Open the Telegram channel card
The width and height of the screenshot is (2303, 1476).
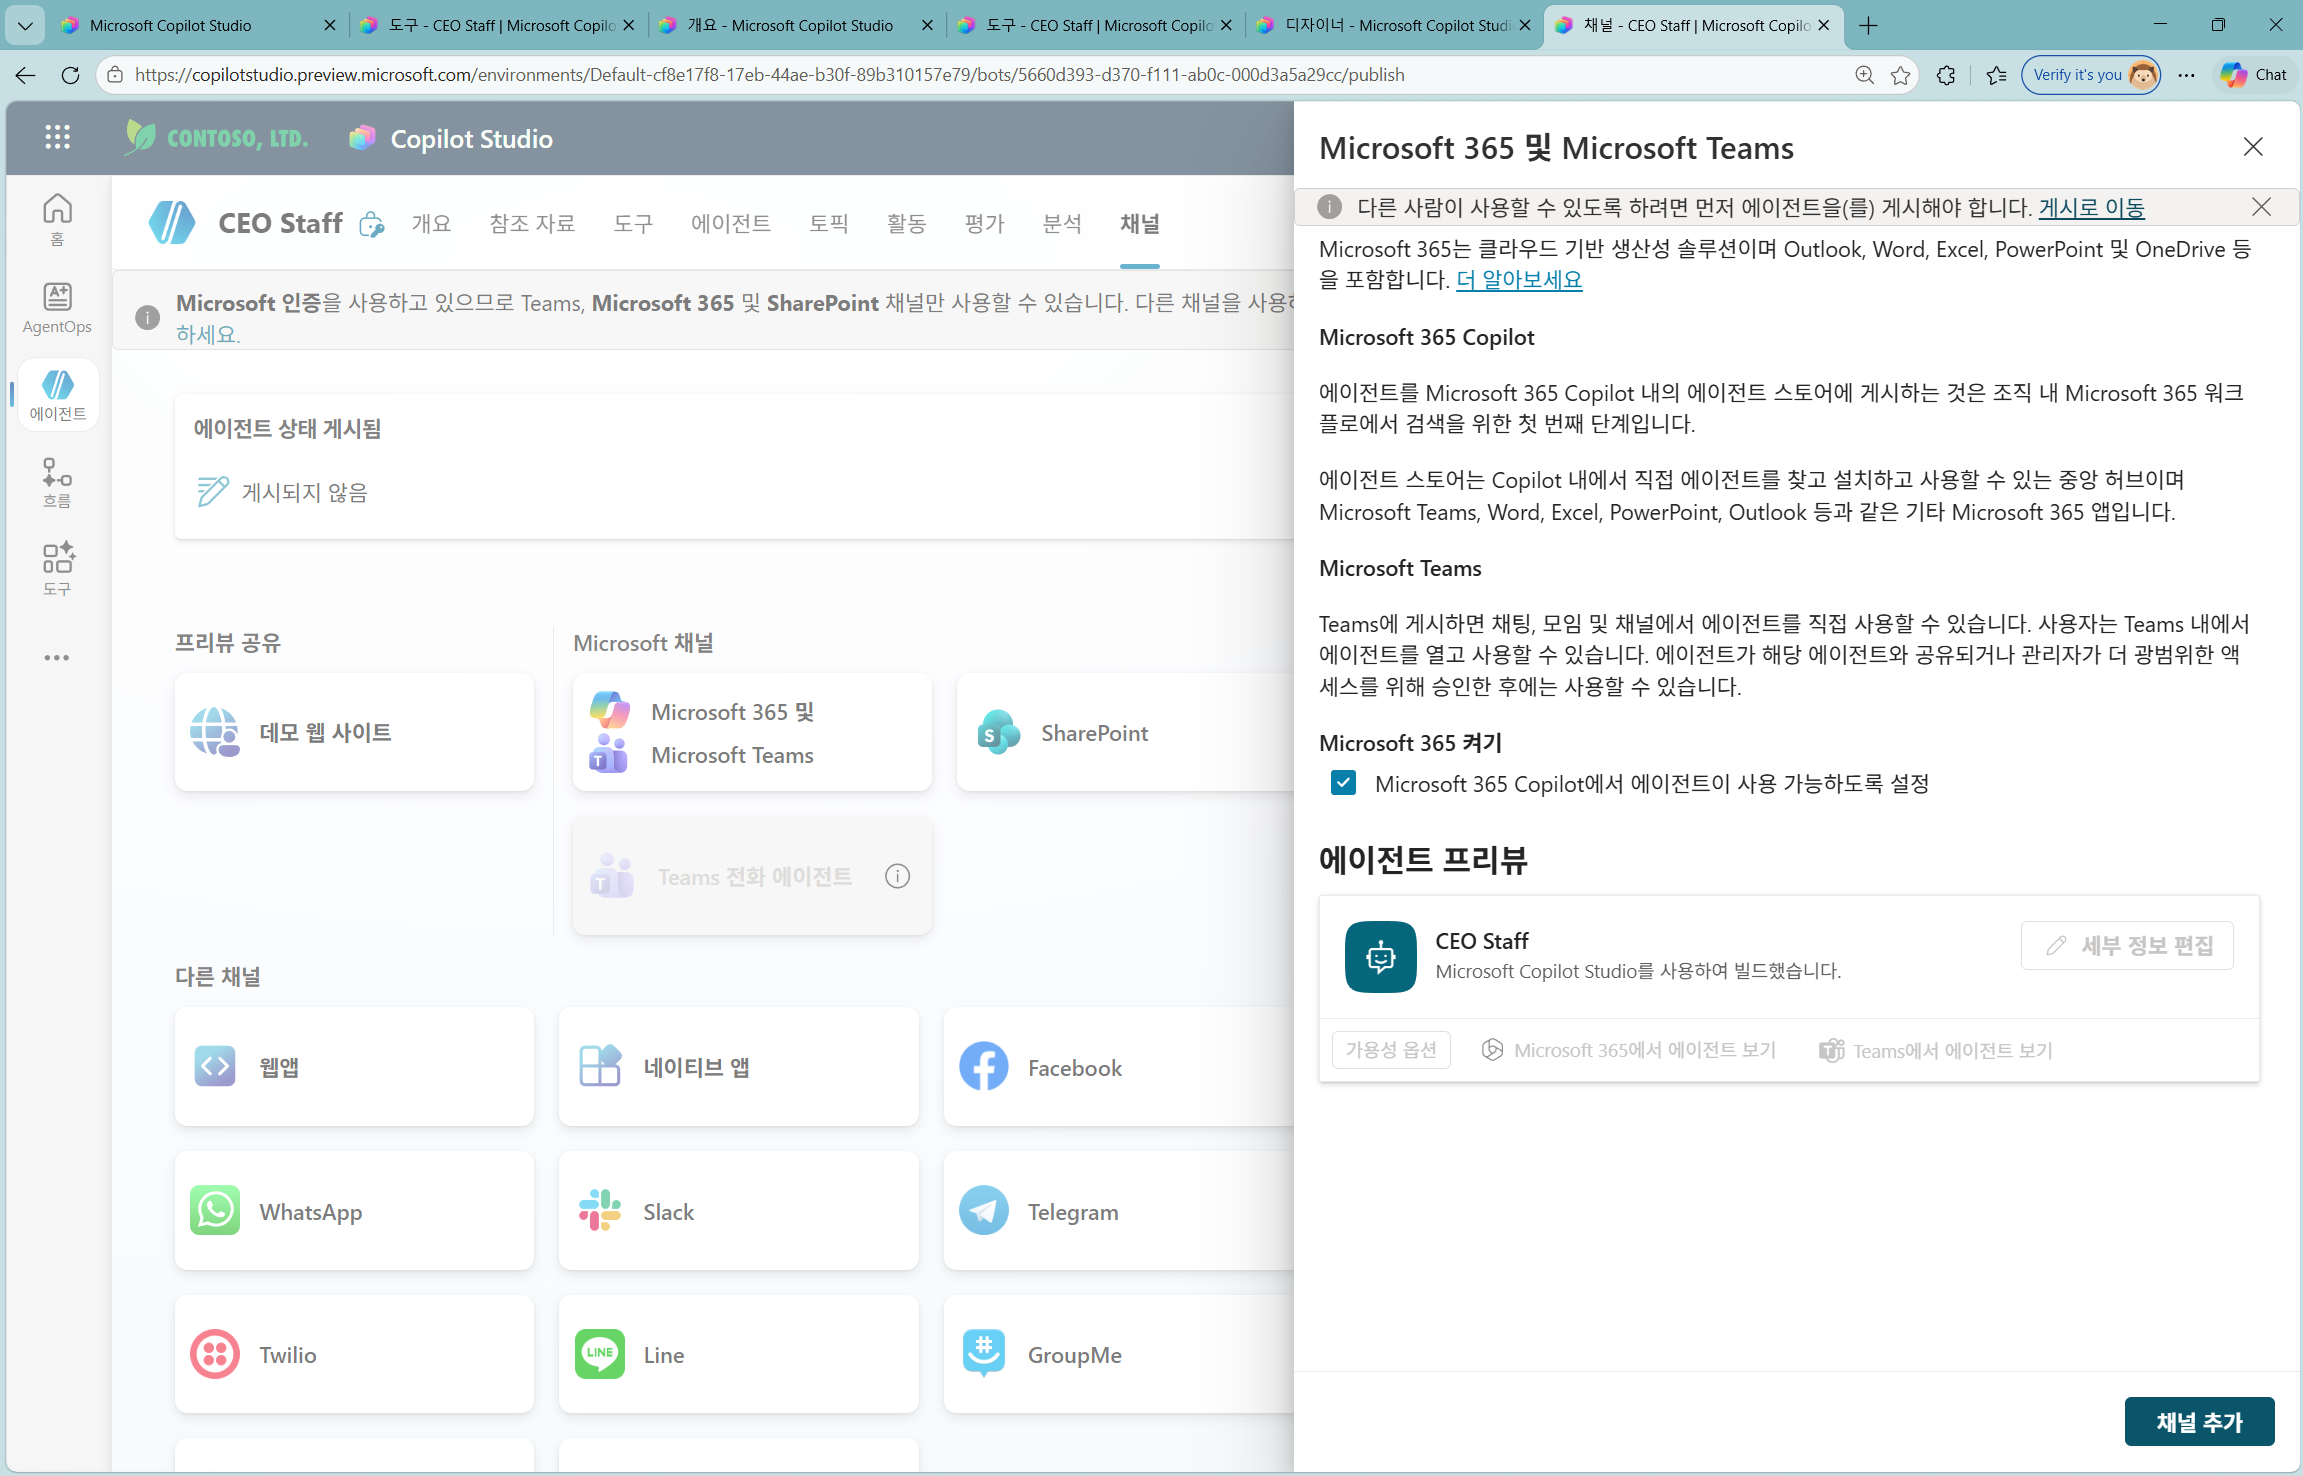point(1118,1210)
